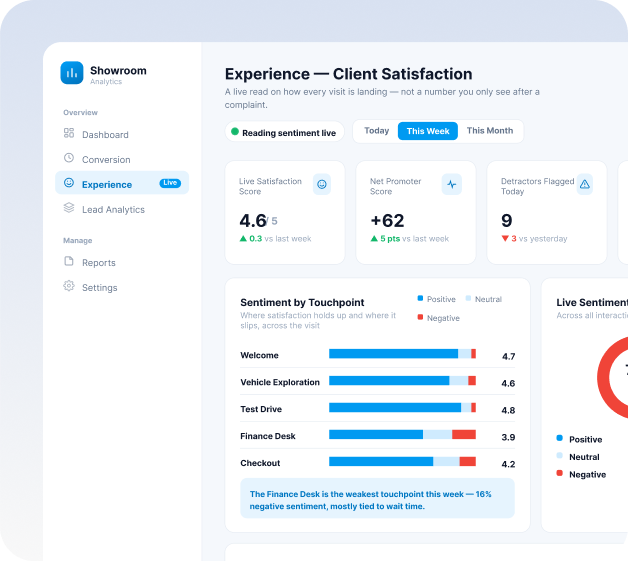Screen dimensions: 628x561
Task: Click the Settings gear icon
Action: pos(69,286)
